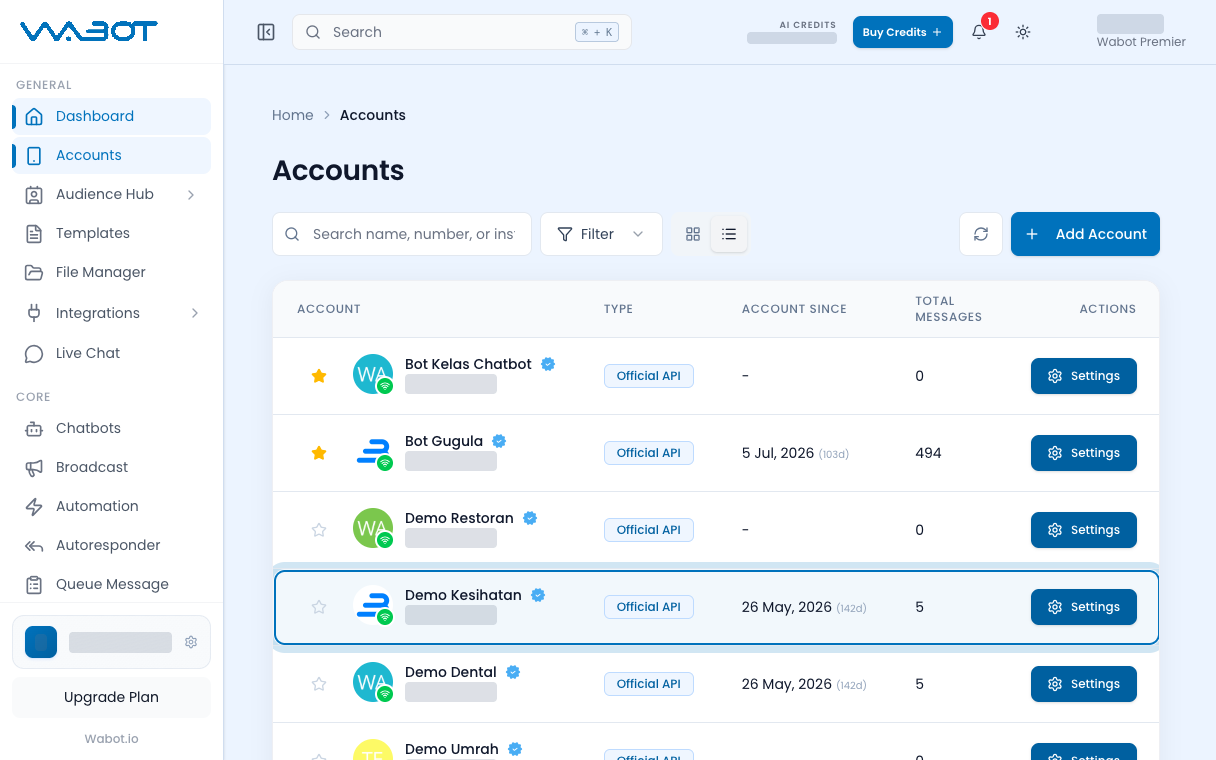Screen dimensions: 1216x760
Task: Click verified badge beside Bot Kelas Chatbot
Action: (x=548, y=364)
